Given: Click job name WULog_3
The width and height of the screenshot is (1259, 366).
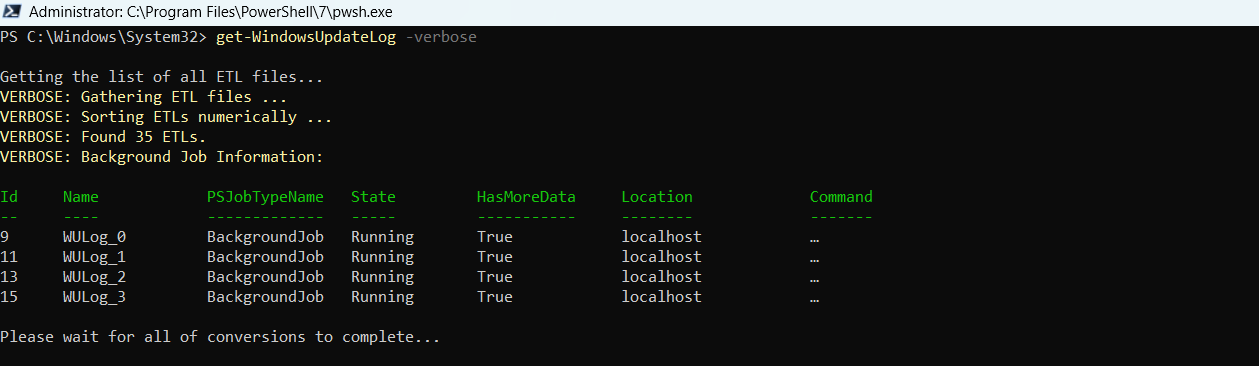Looking at the screenshot, I should coord(94,297).
